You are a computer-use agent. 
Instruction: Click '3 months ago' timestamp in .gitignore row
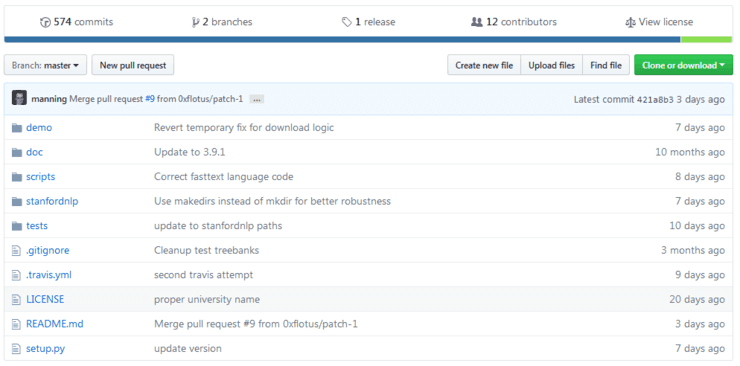pyautogui.click(x=693, y=250)
